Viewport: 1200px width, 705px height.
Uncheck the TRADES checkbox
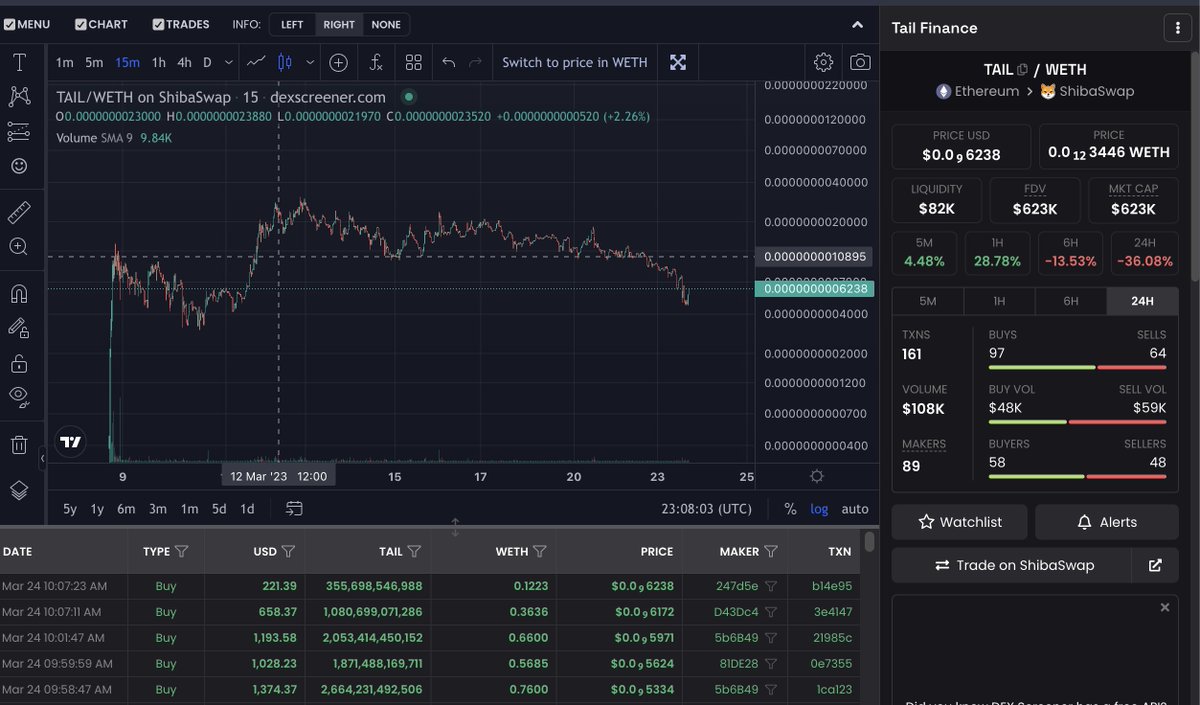pos(158,24)
